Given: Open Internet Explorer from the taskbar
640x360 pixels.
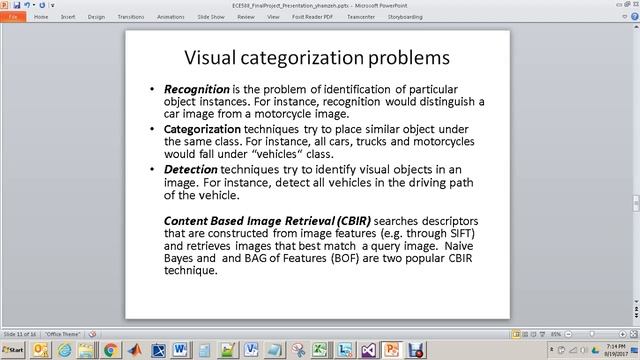Looking at the screenshot, I should [x=64, y=350].
